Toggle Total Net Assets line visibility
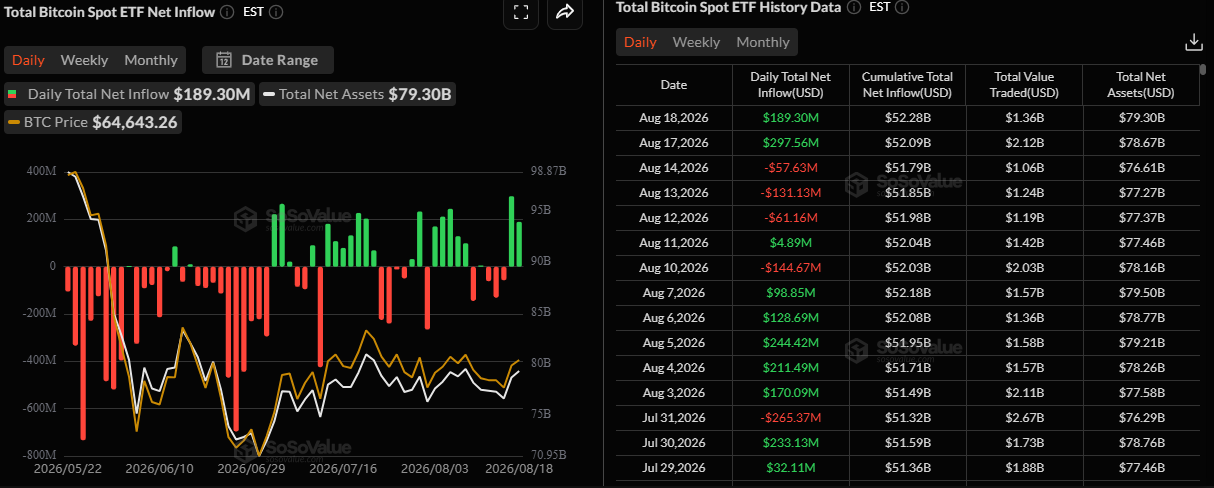1214x488 pixels. tap(357, 95)
